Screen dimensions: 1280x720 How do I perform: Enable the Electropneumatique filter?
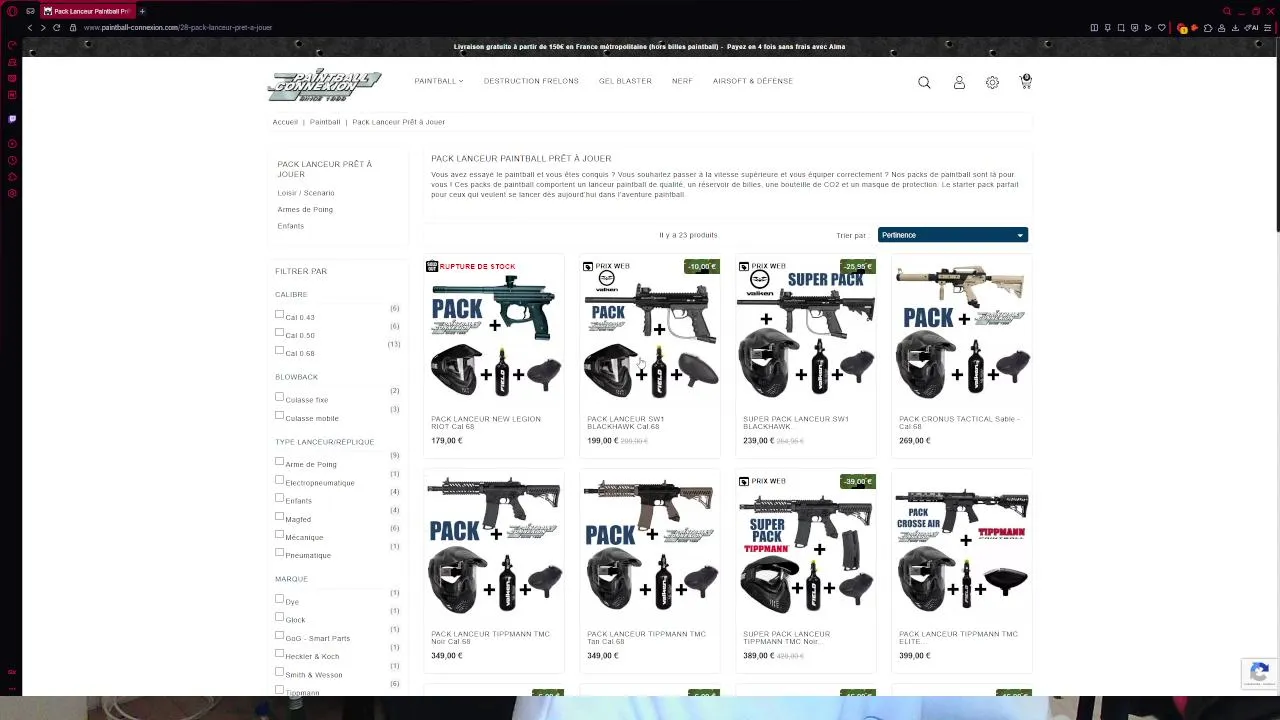[279, 480]
